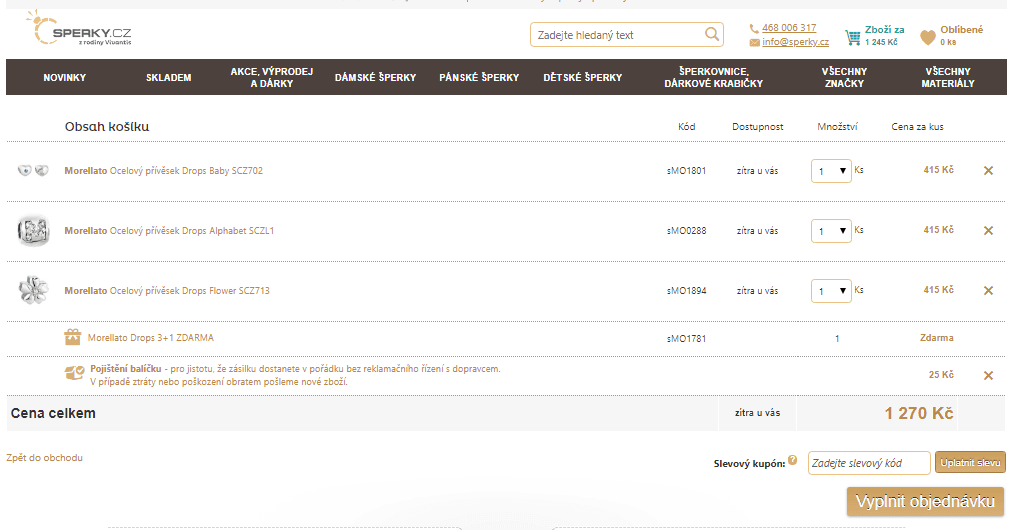Click the info@sperky.cz email link
This screenshot has width=1018, height=530.
coord(795,42)
